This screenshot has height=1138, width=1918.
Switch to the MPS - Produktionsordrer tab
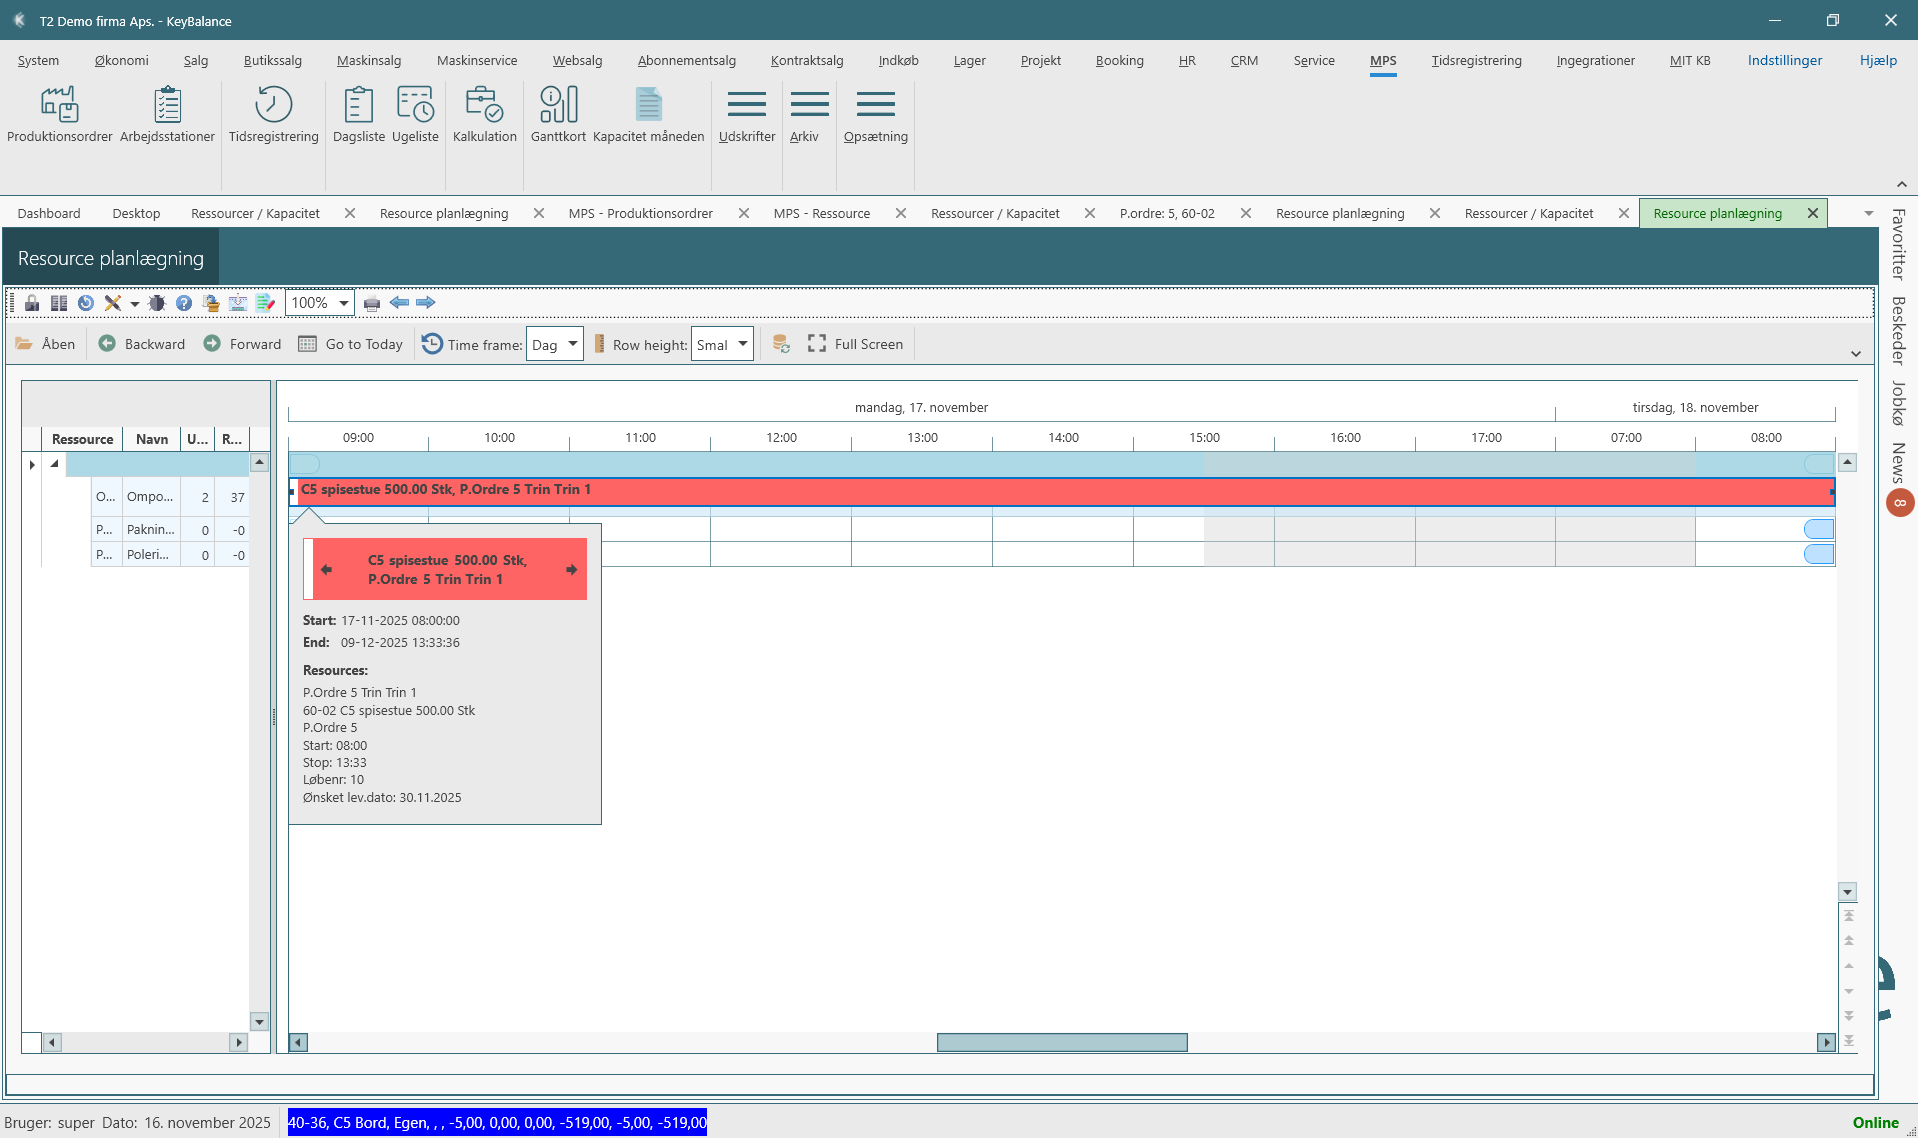pyautogui.click(x=640, y=213)
